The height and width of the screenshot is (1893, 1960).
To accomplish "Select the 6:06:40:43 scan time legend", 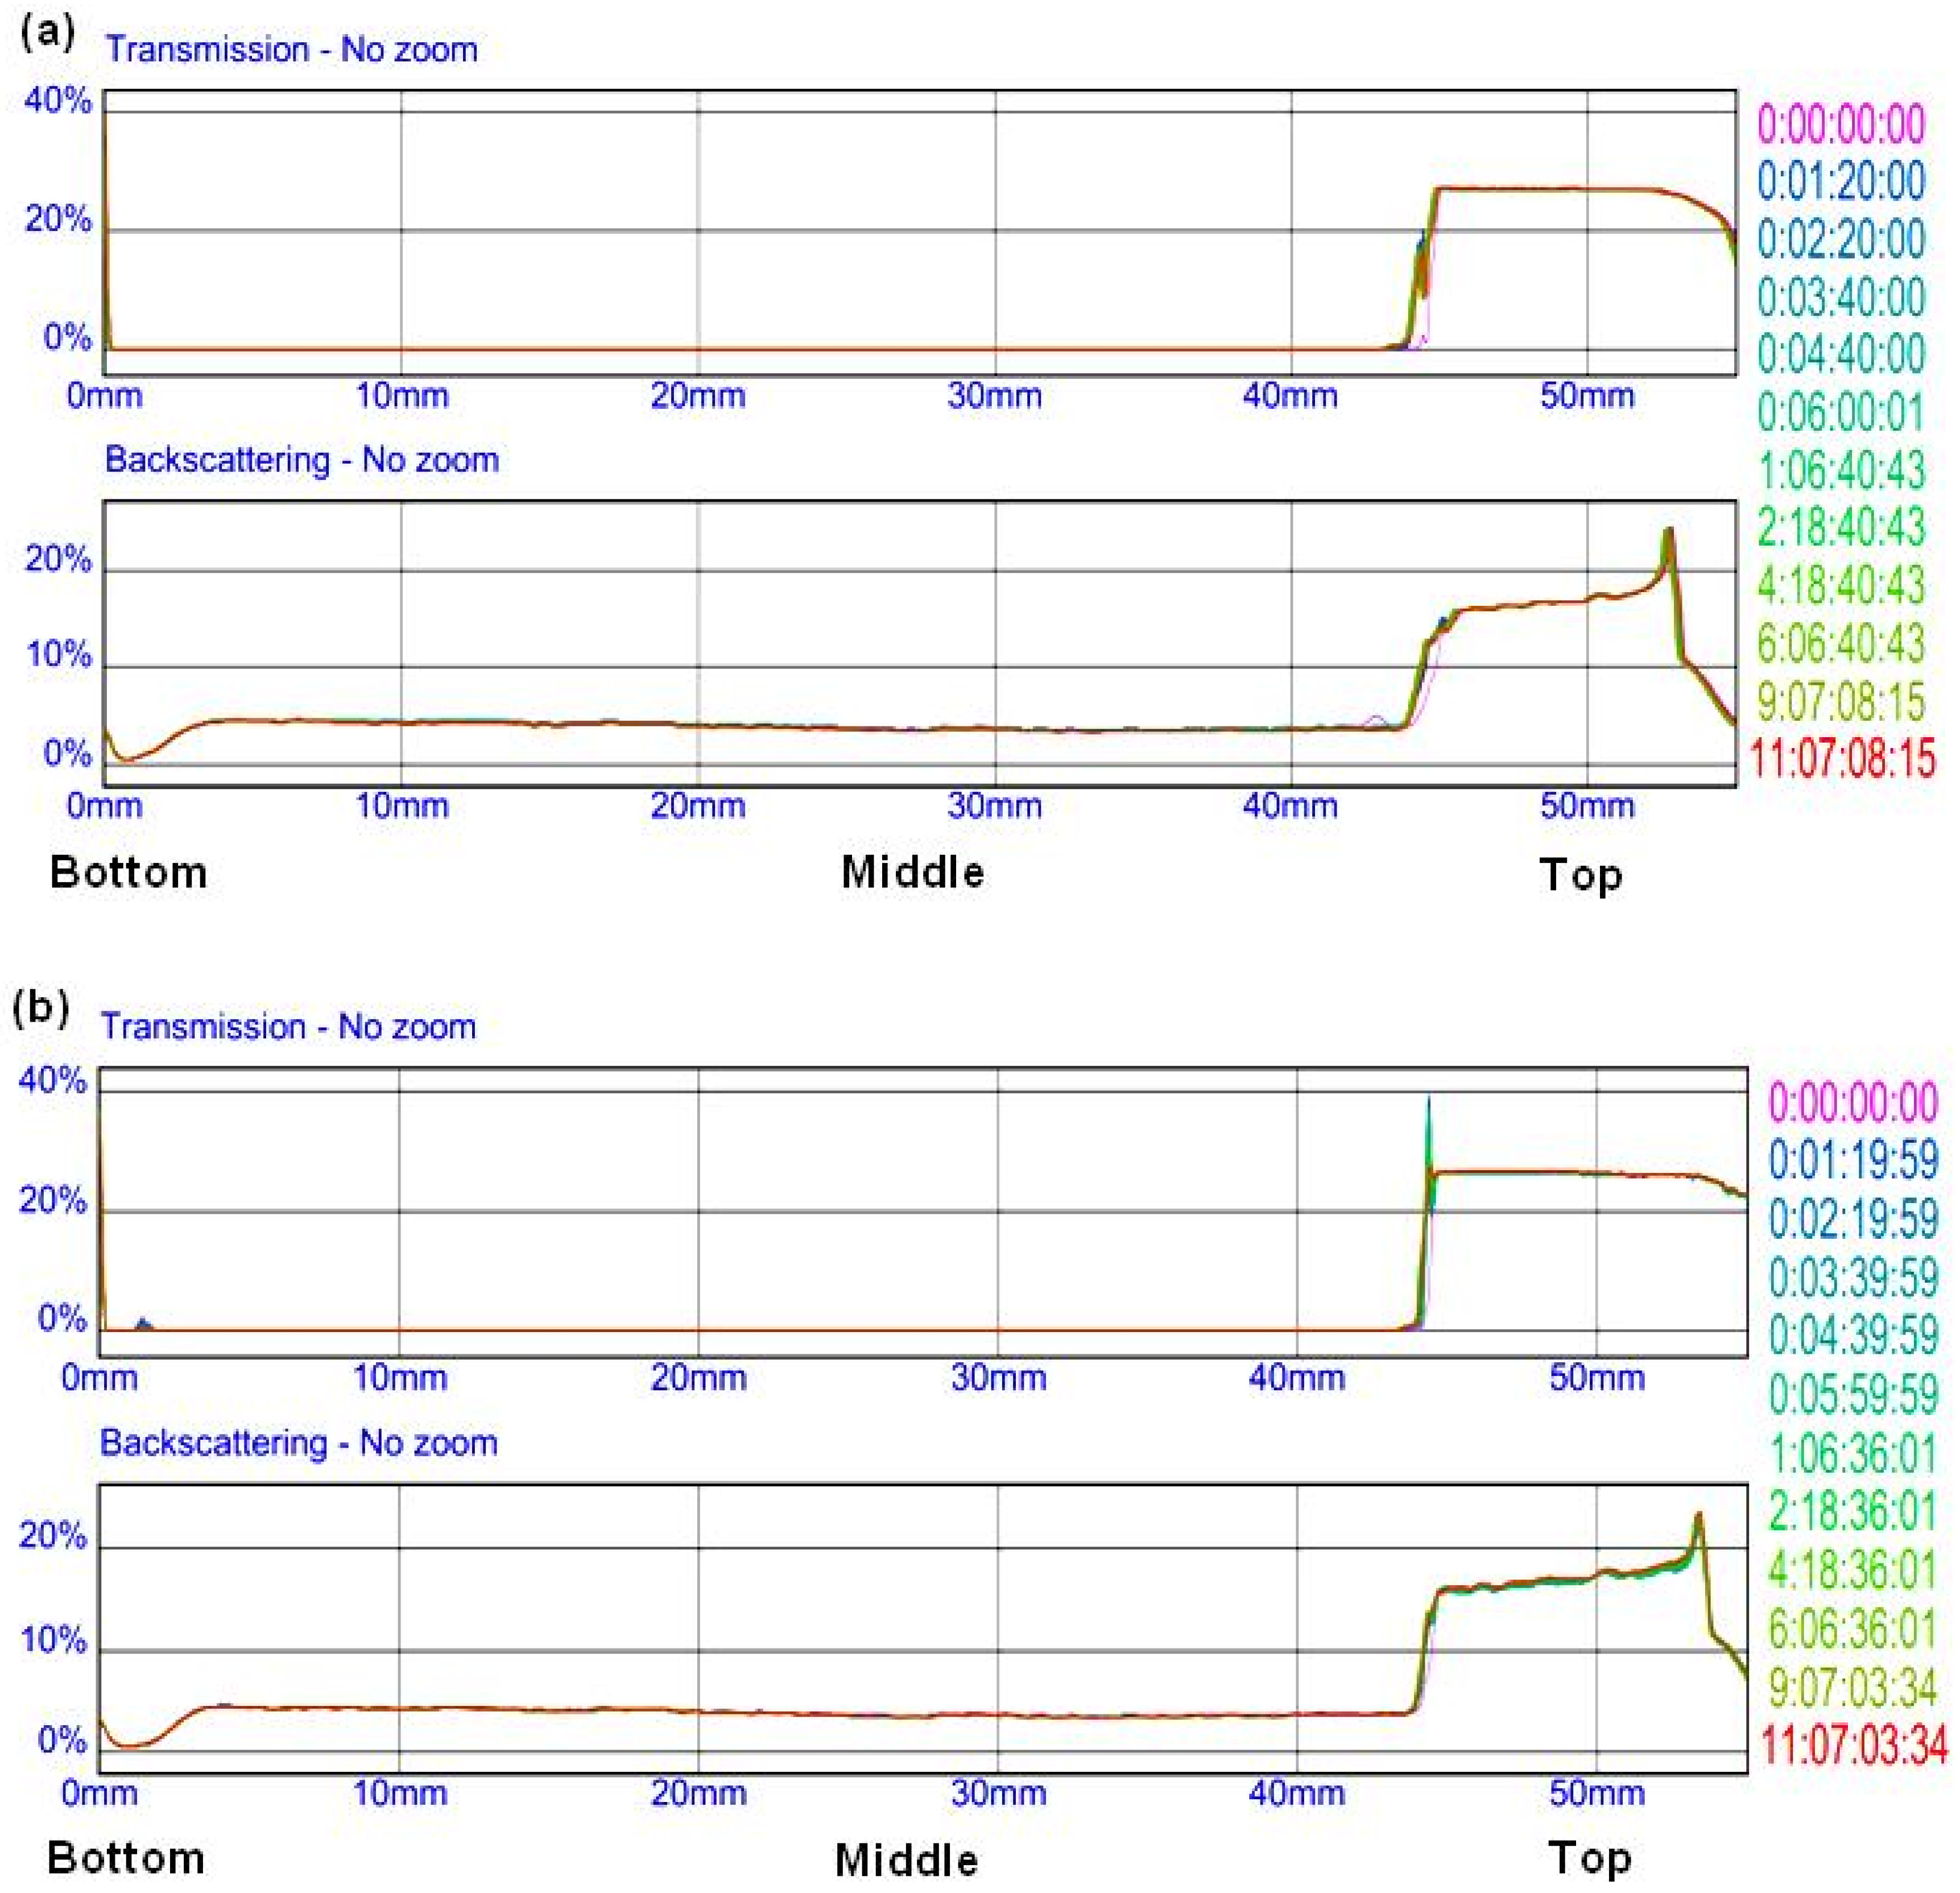I will (1840, 643).
